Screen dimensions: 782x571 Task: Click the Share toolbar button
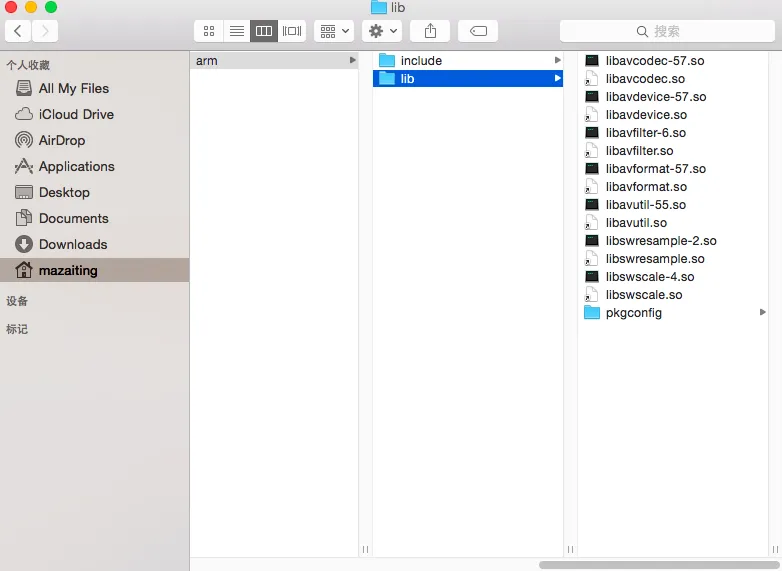430,31
